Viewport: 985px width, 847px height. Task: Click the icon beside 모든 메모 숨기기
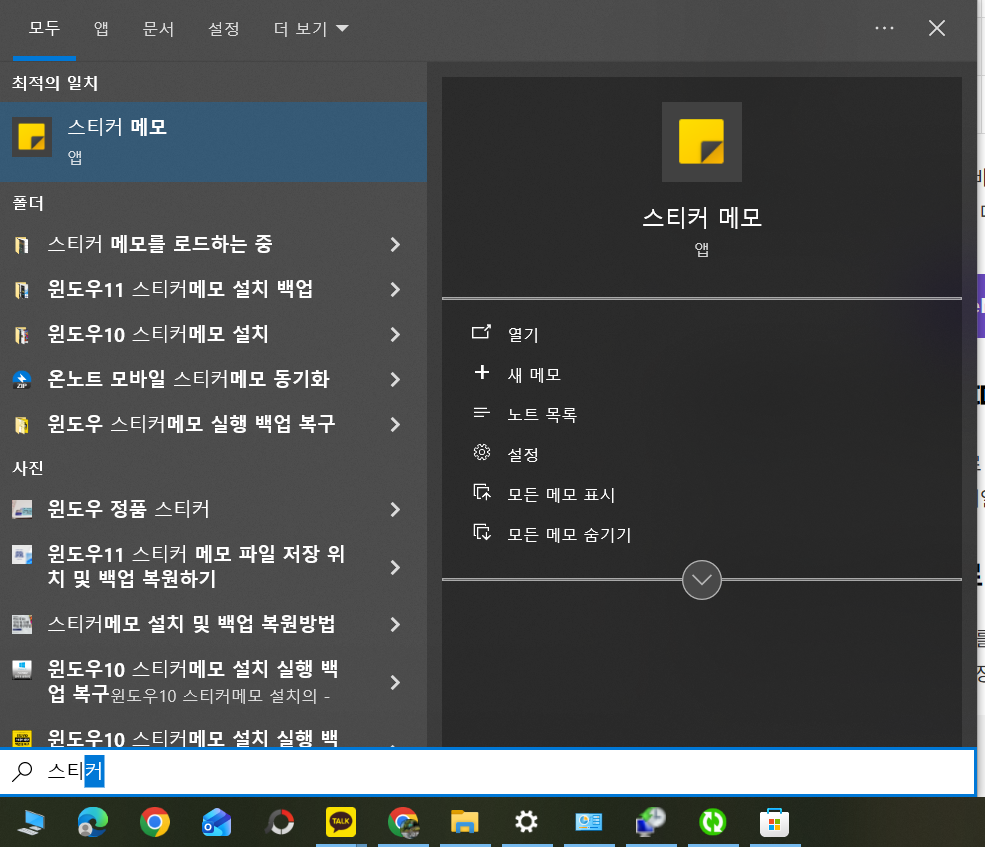481,533
